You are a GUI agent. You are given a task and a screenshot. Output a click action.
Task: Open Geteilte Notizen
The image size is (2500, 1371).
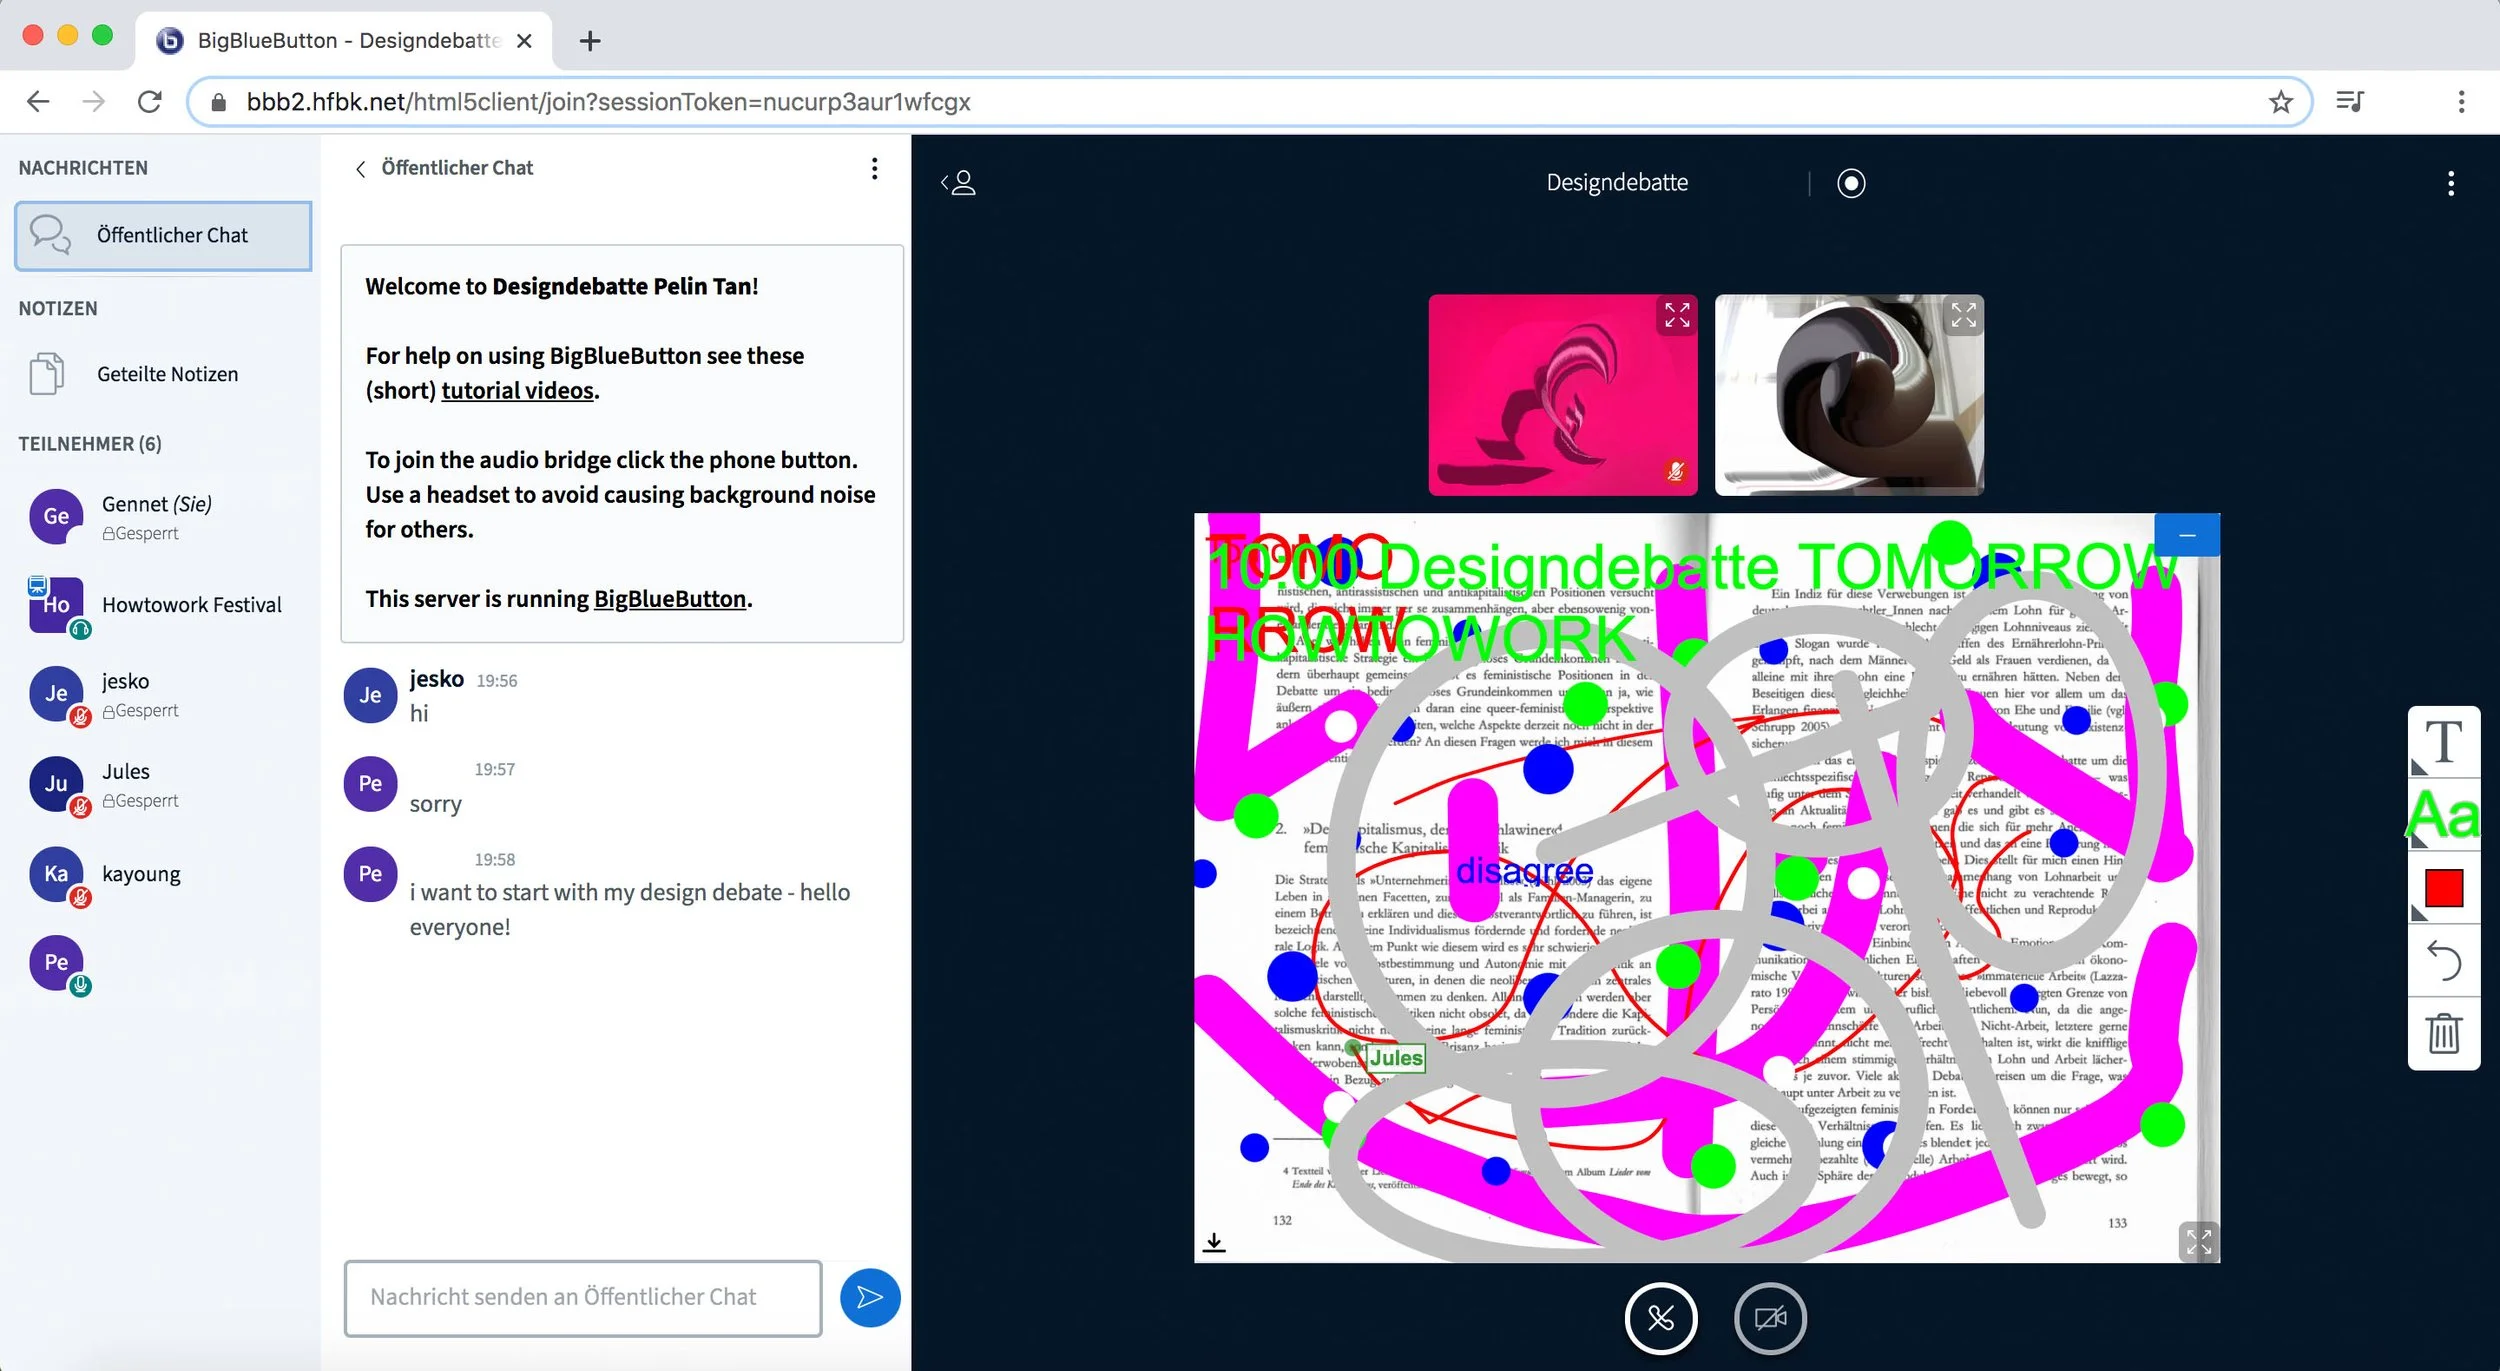click(167, 374)
